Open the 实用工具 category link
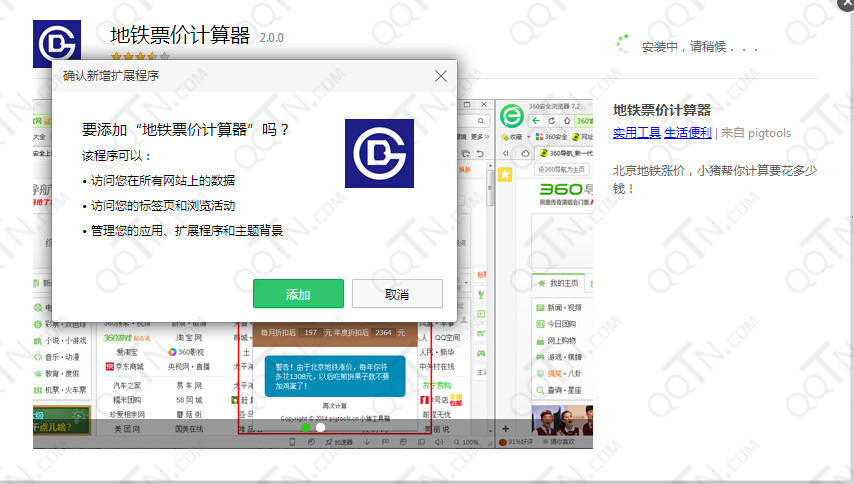The image size is (854, 484). pyautogui.click(x=636, y=133)
